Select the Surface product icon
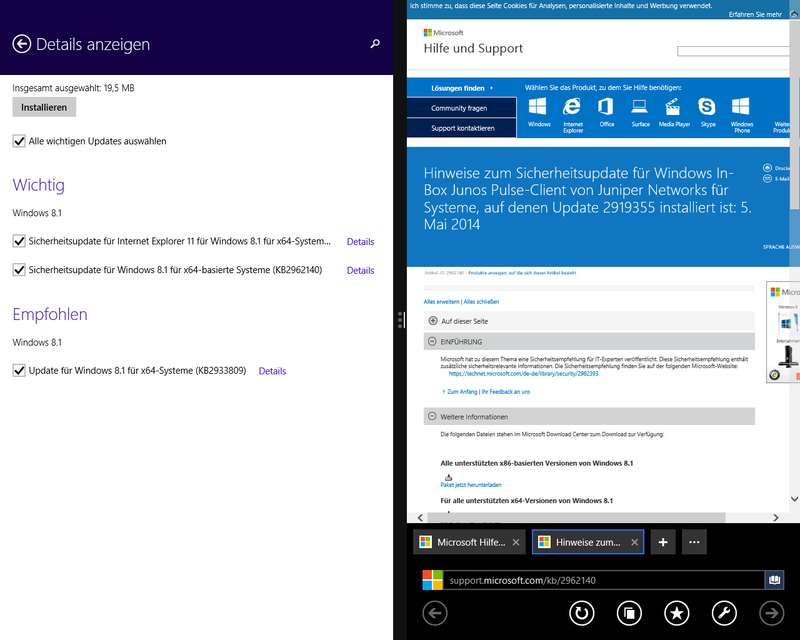 [x=640, y=112]
